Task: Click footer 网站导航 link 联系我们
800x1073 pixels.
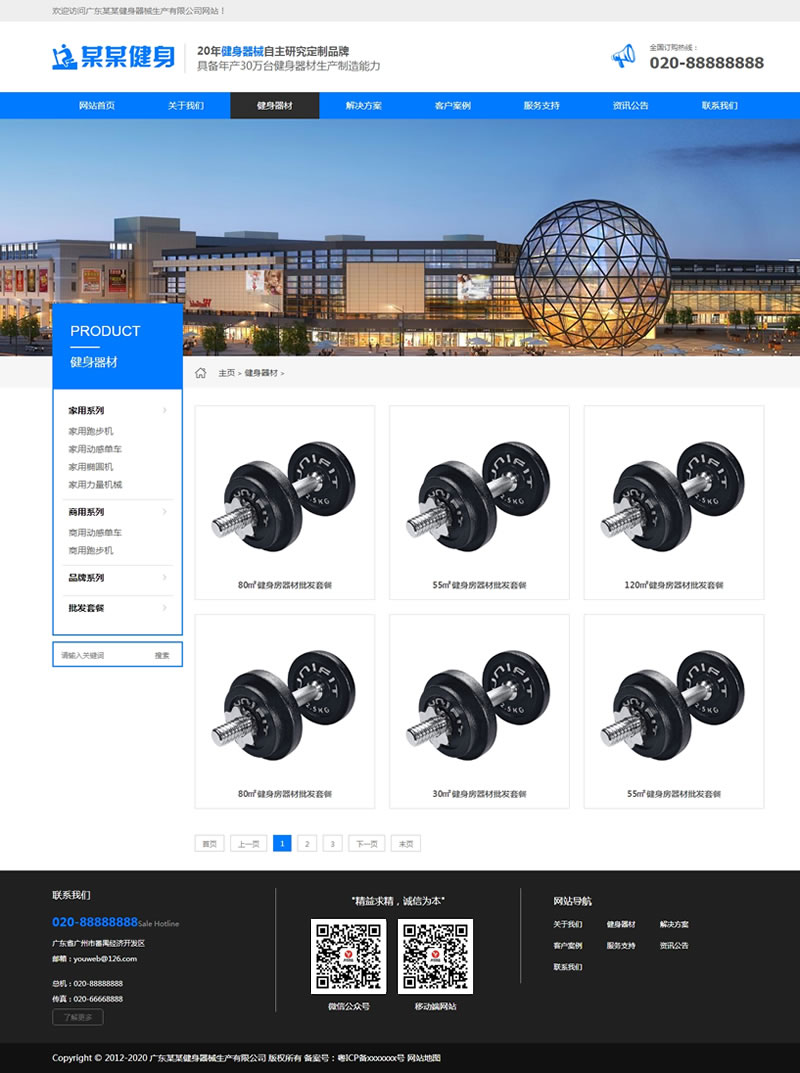Action: [x=568, y=967]
